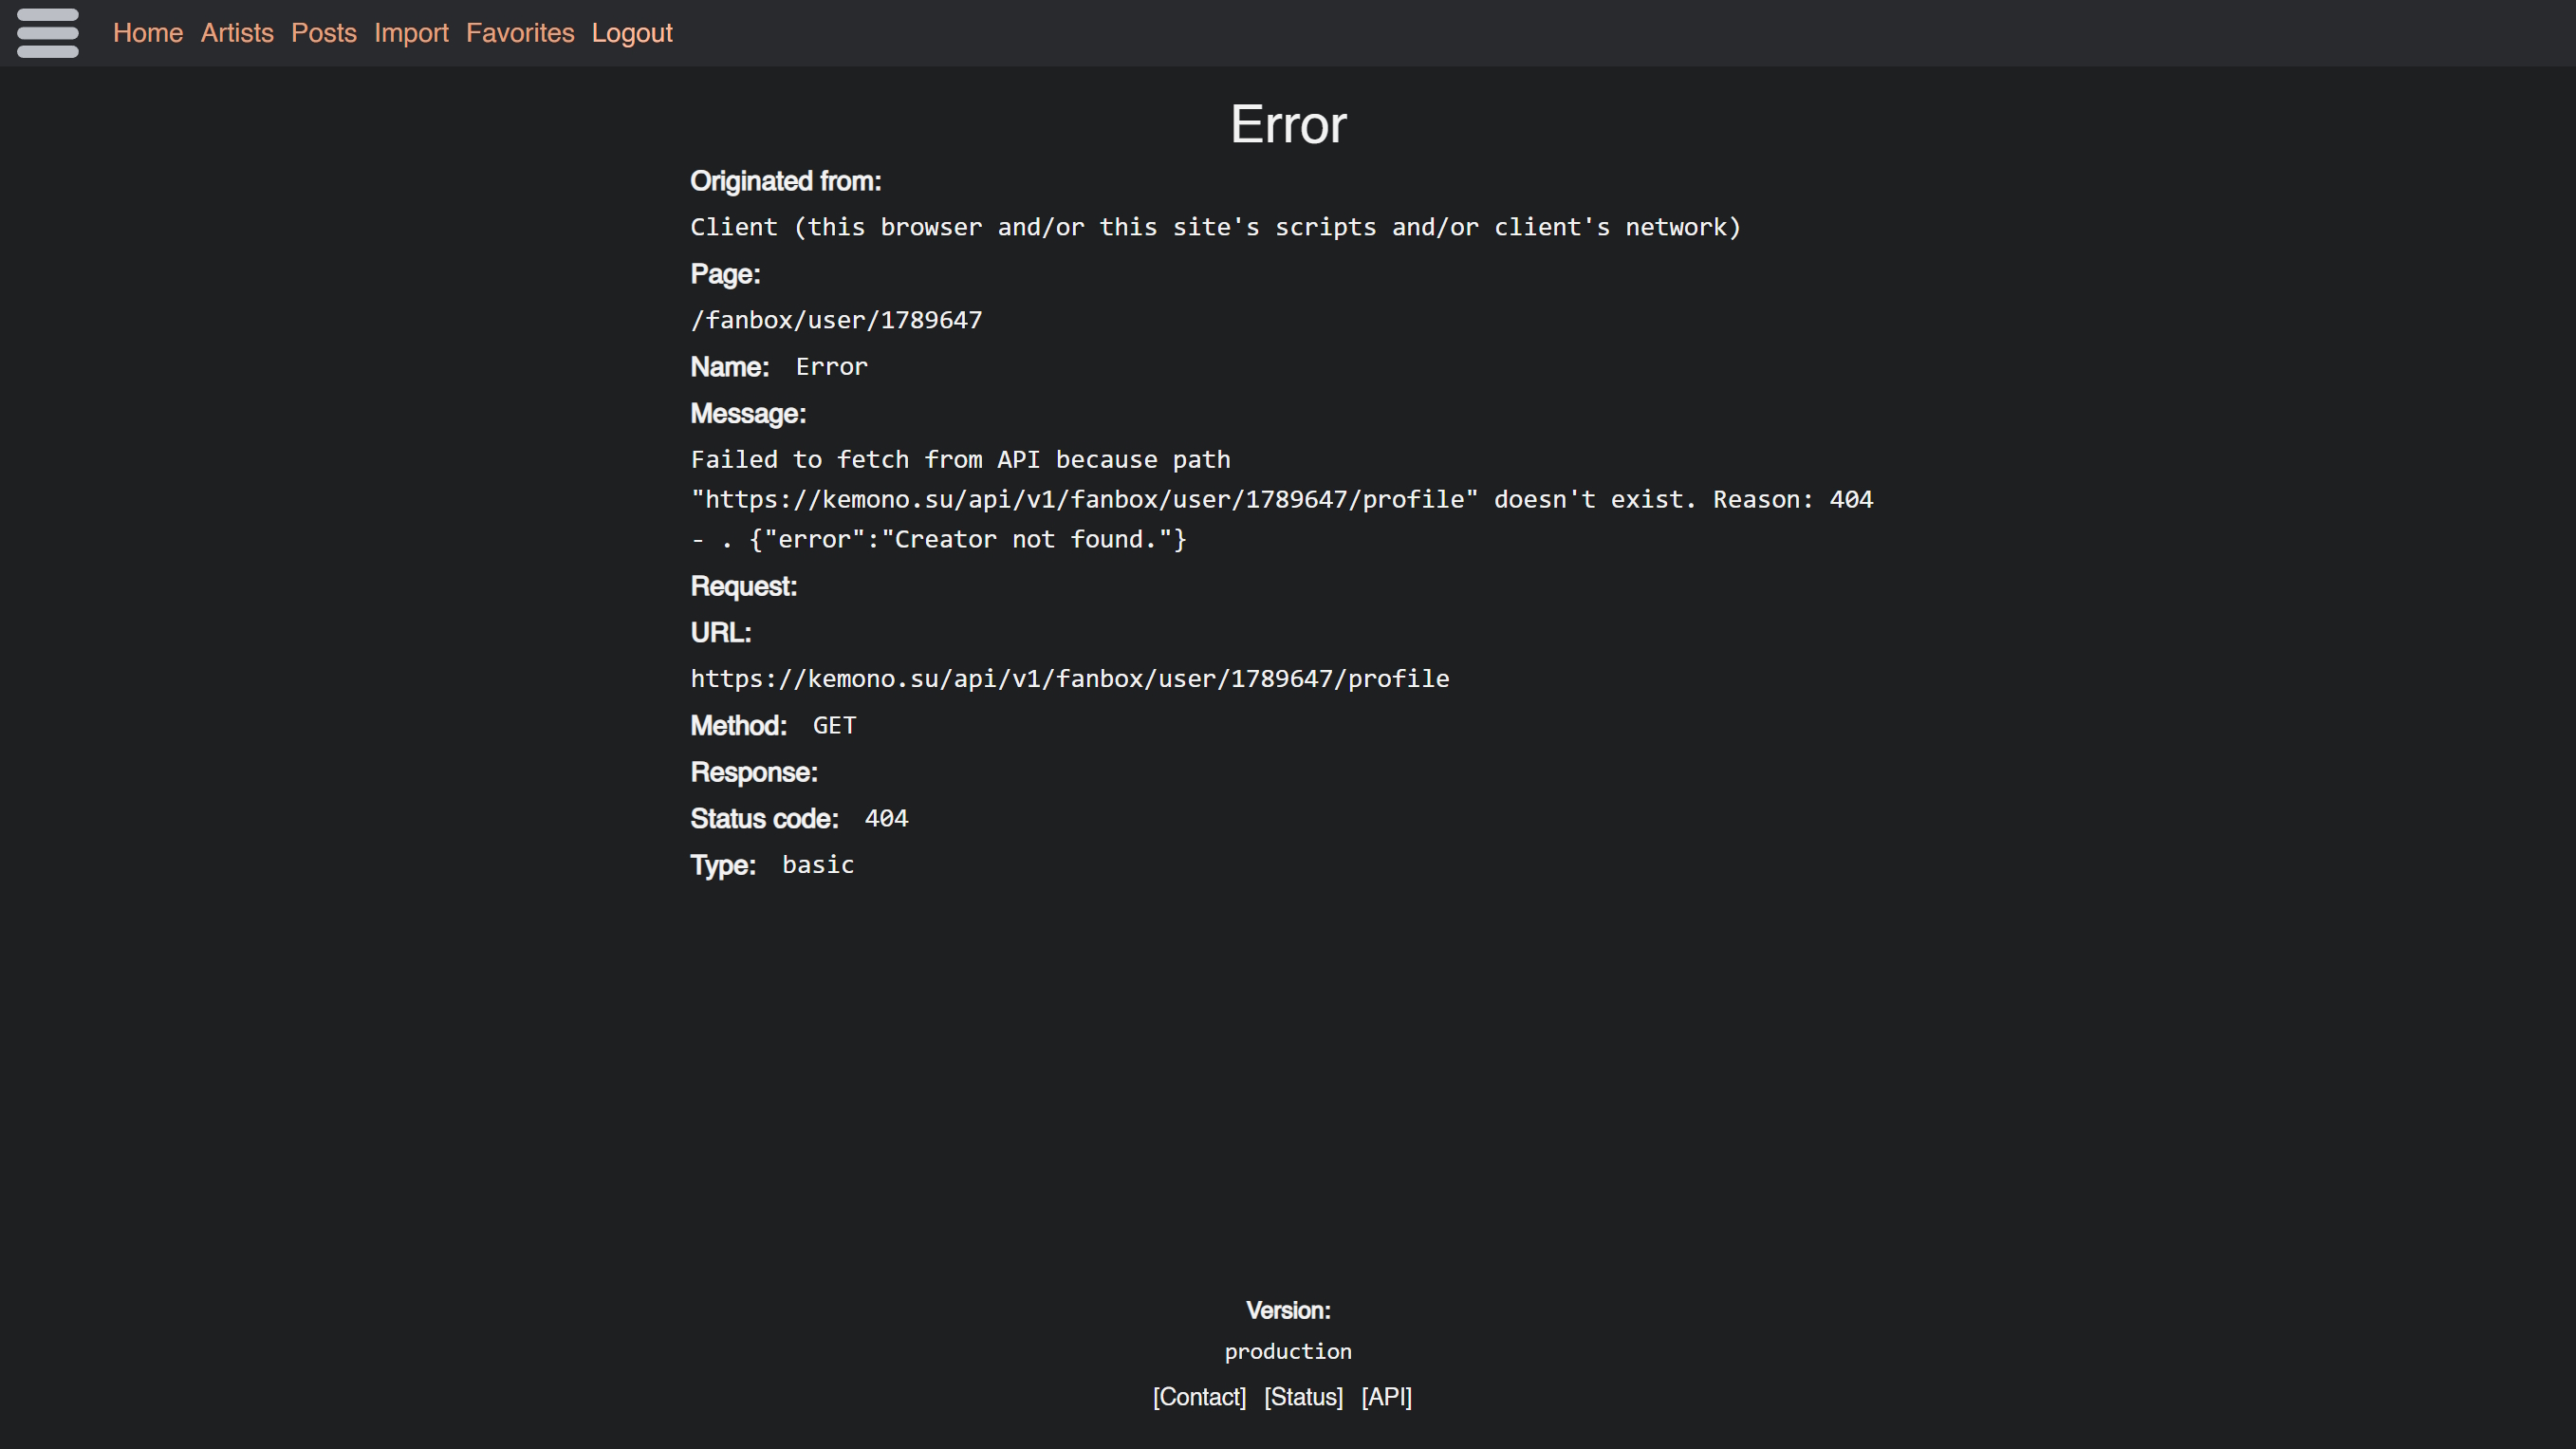Click the "basic" type value
Viewport: 2576px width, 1449px height.
pos(818,865)
